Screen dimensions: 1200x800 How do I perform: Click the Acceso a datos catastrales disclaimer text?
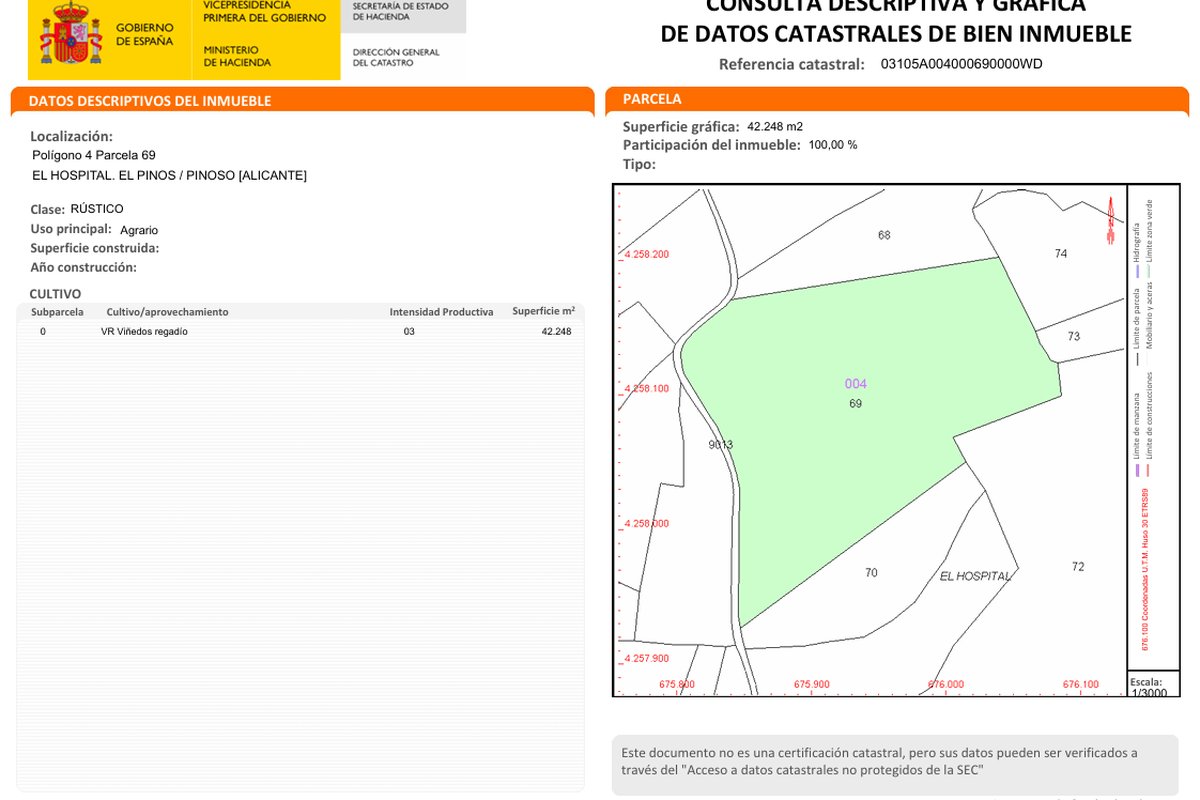pos(880,761)
